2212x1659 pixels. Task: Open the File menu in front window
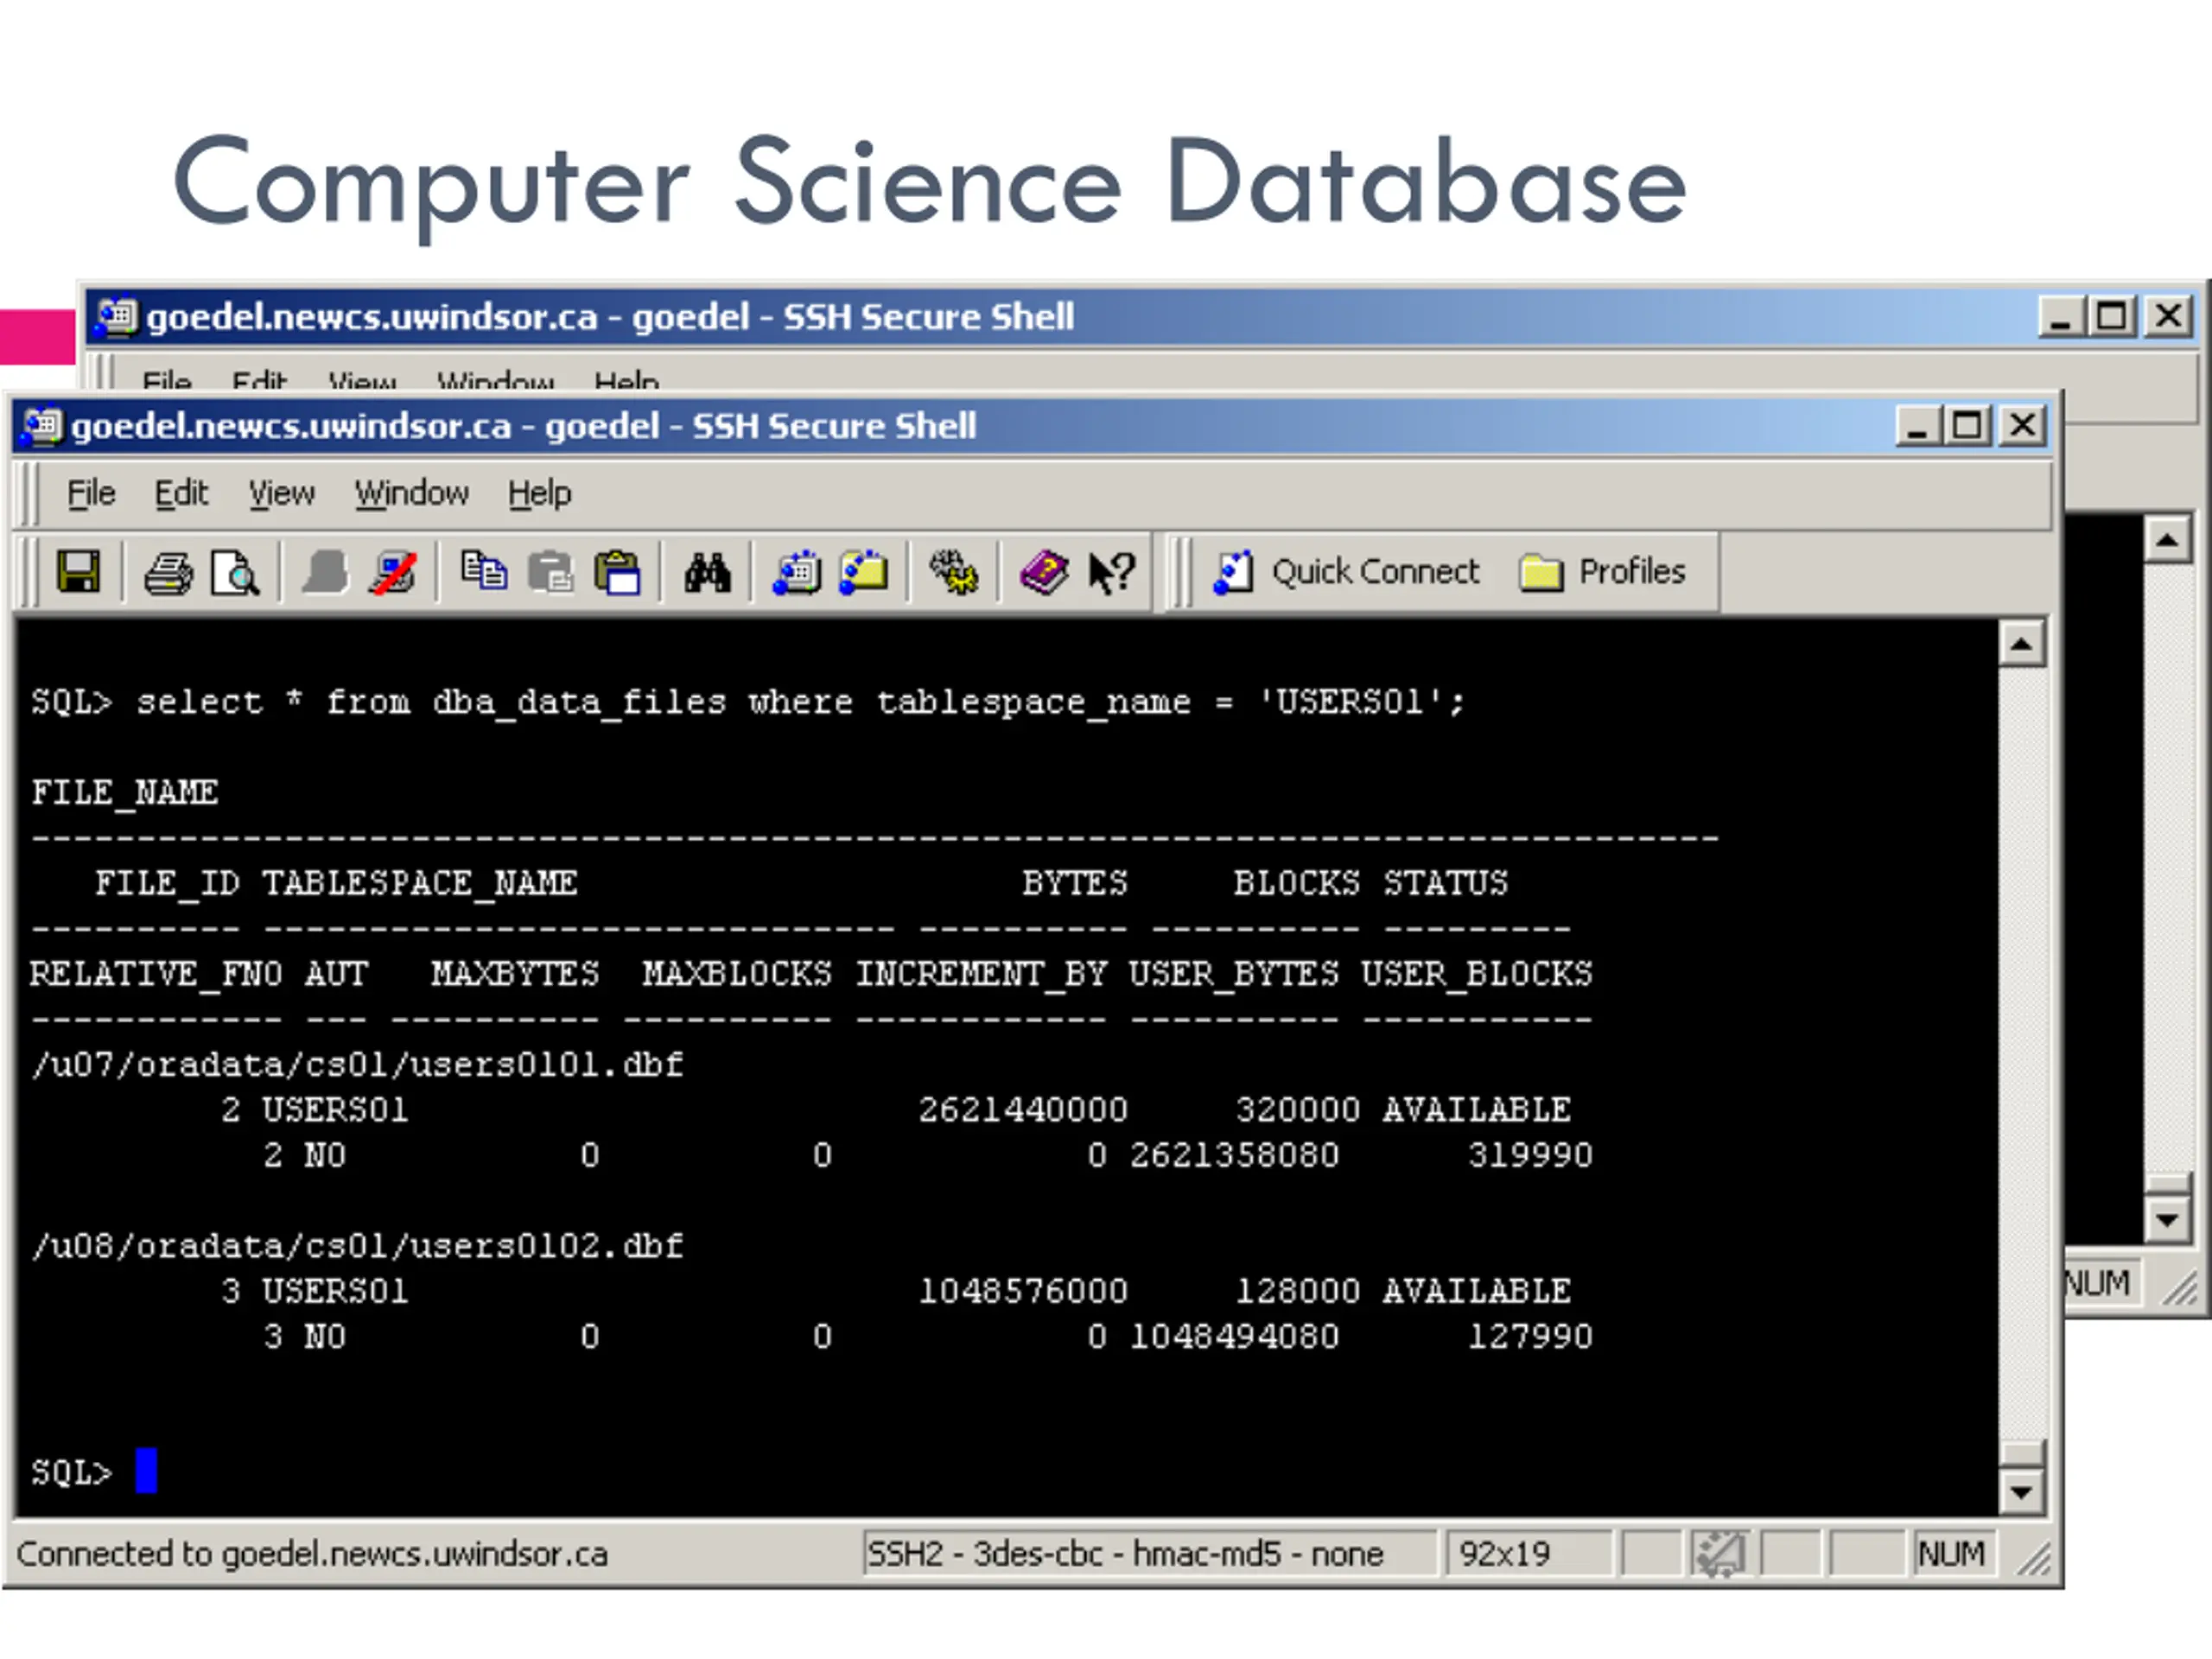point(91,493)
